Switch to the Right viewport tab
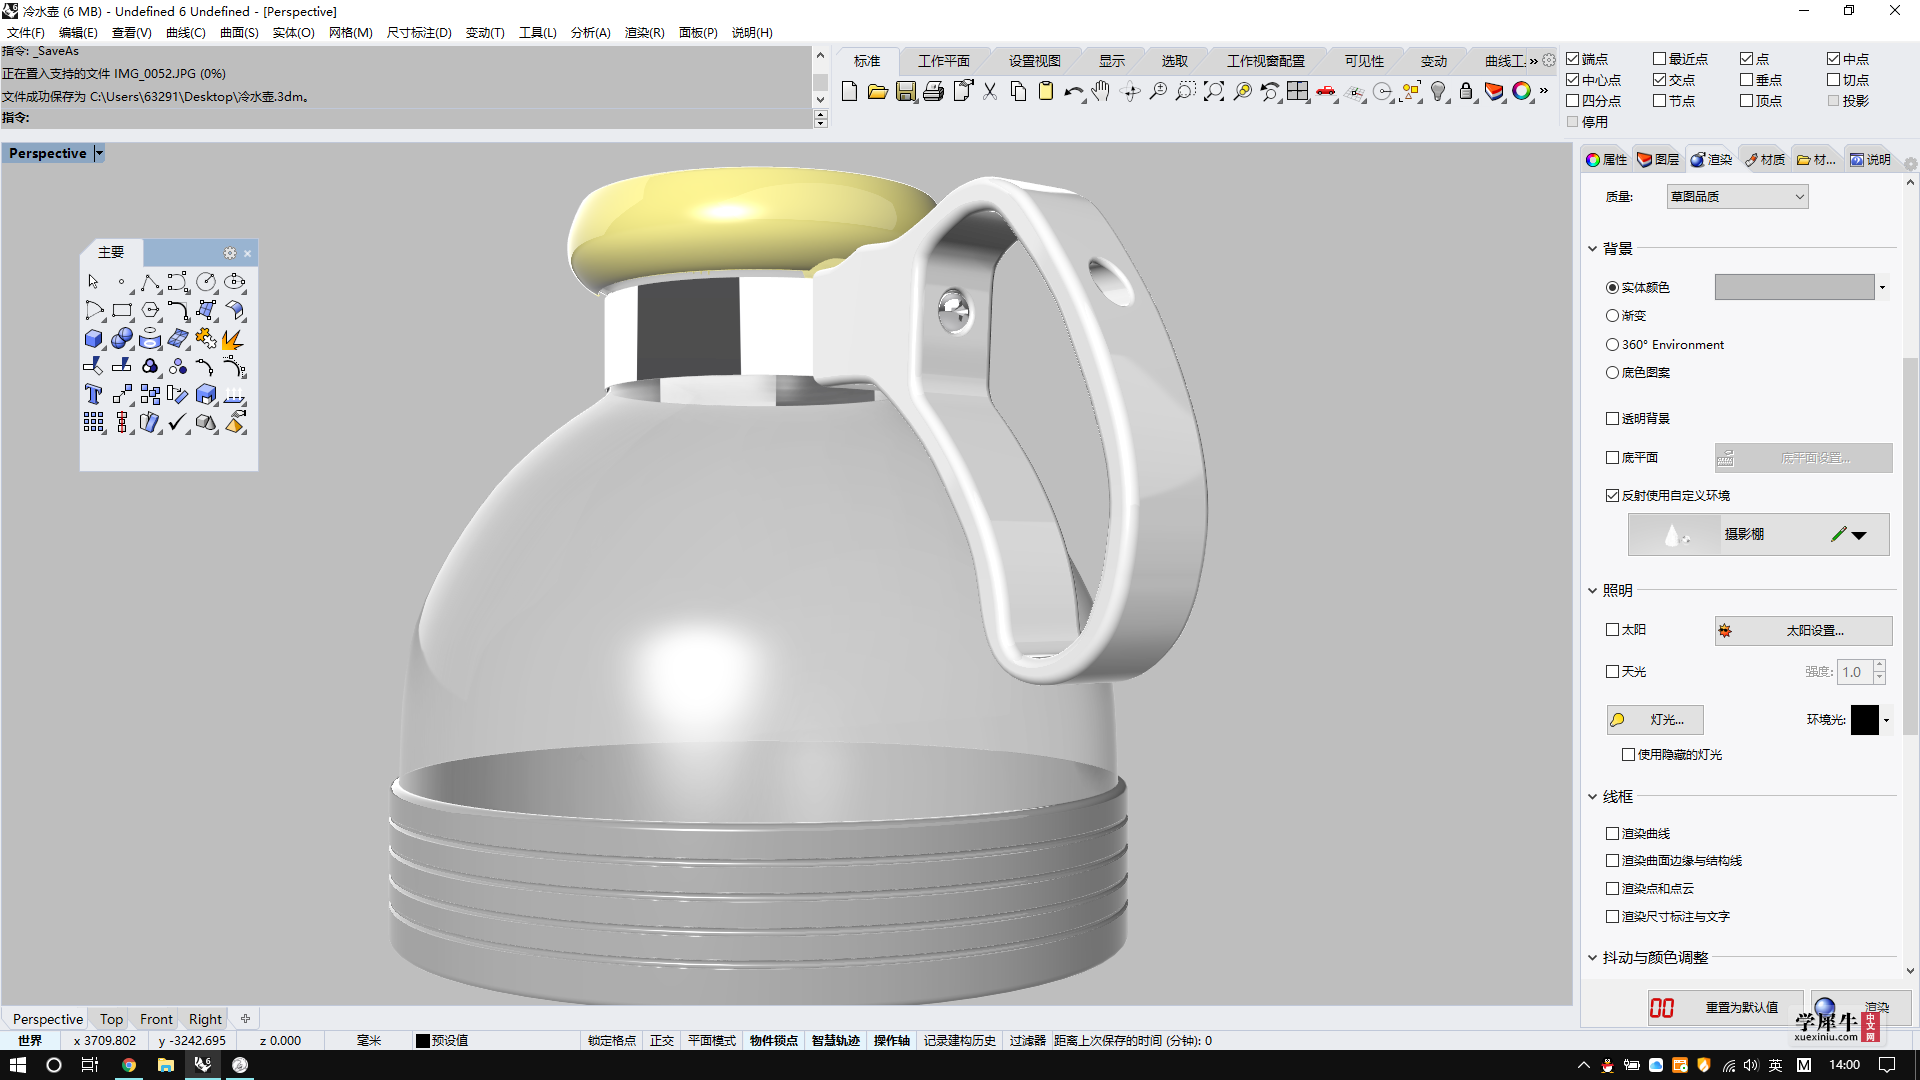The image size is (1920, 1080). (x=205, y=1019)
